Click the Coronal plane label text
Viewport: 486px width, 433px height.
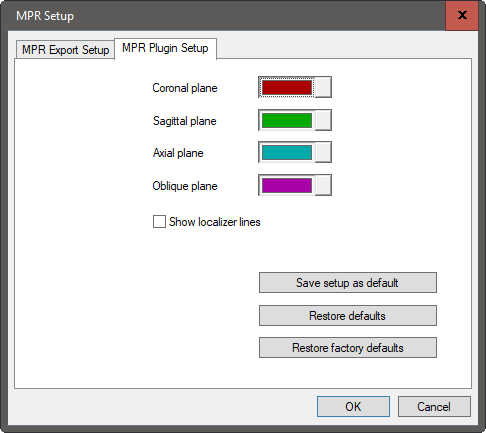click(x=185, y=88)
